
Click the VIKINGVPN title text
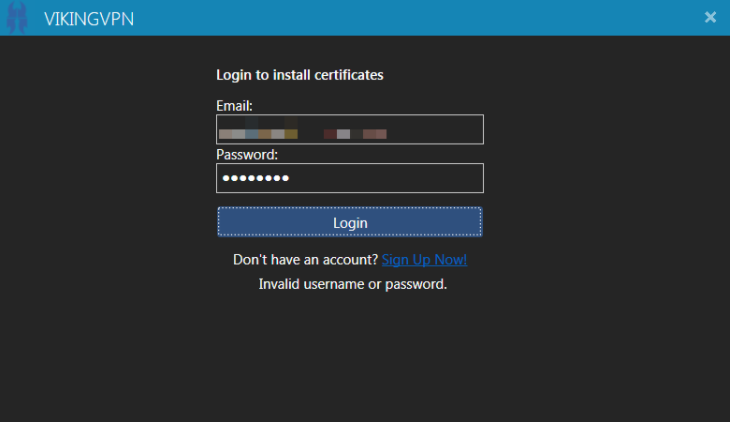[89, 19]
